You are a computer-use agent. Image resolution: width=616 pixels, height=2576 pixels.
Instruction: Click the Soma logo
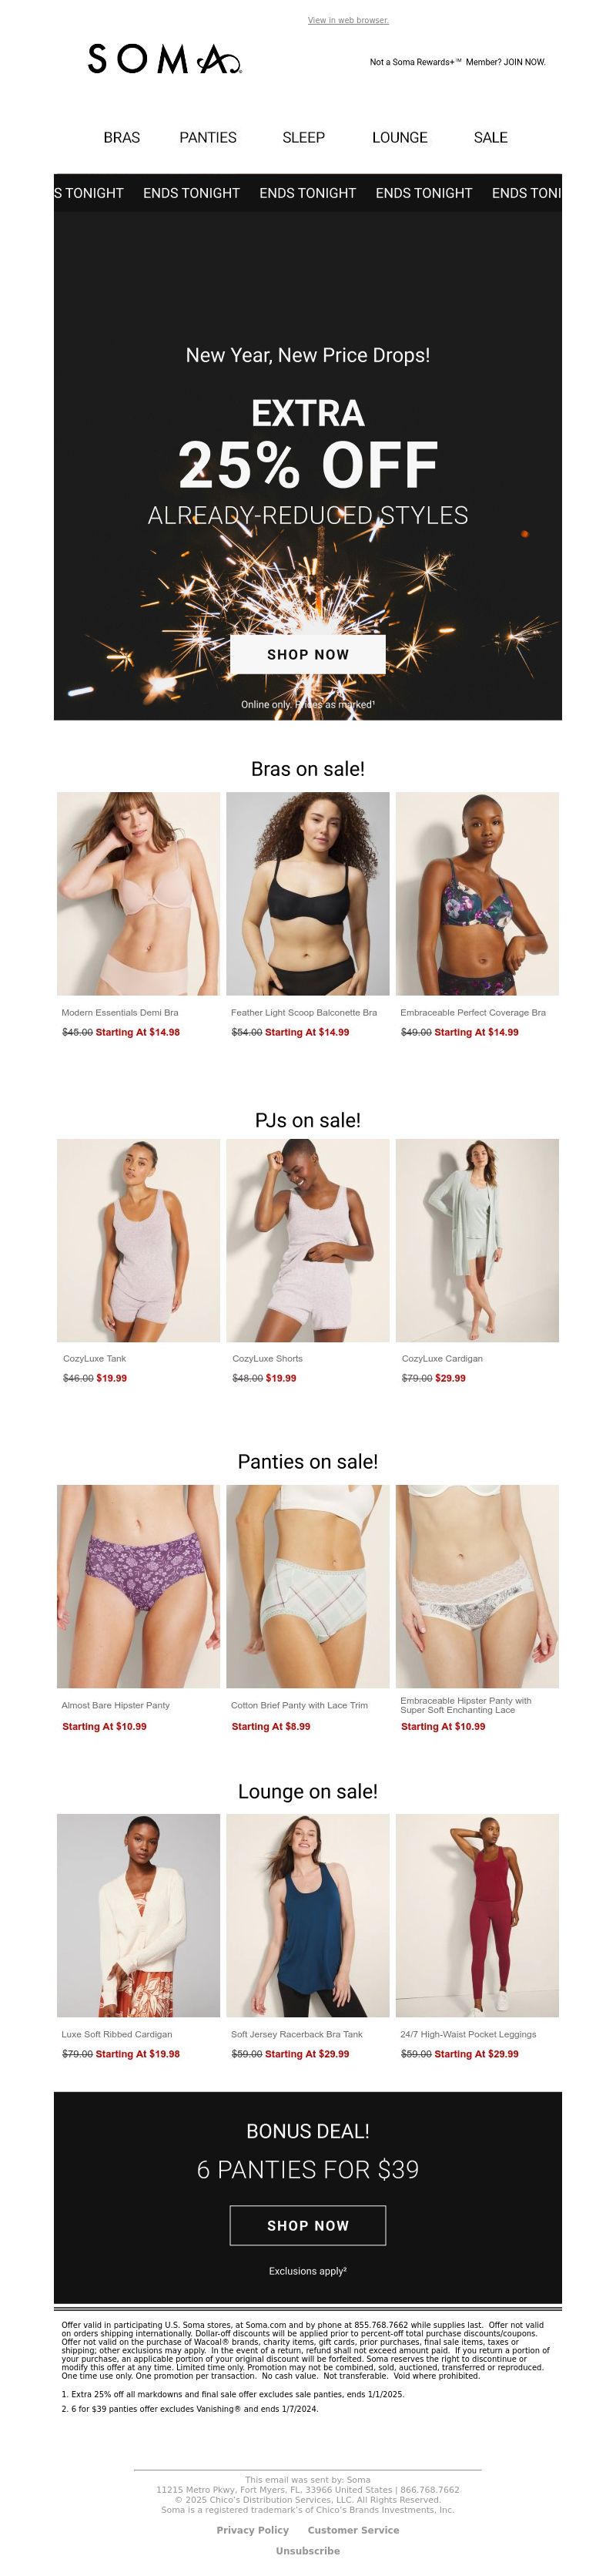165,60
